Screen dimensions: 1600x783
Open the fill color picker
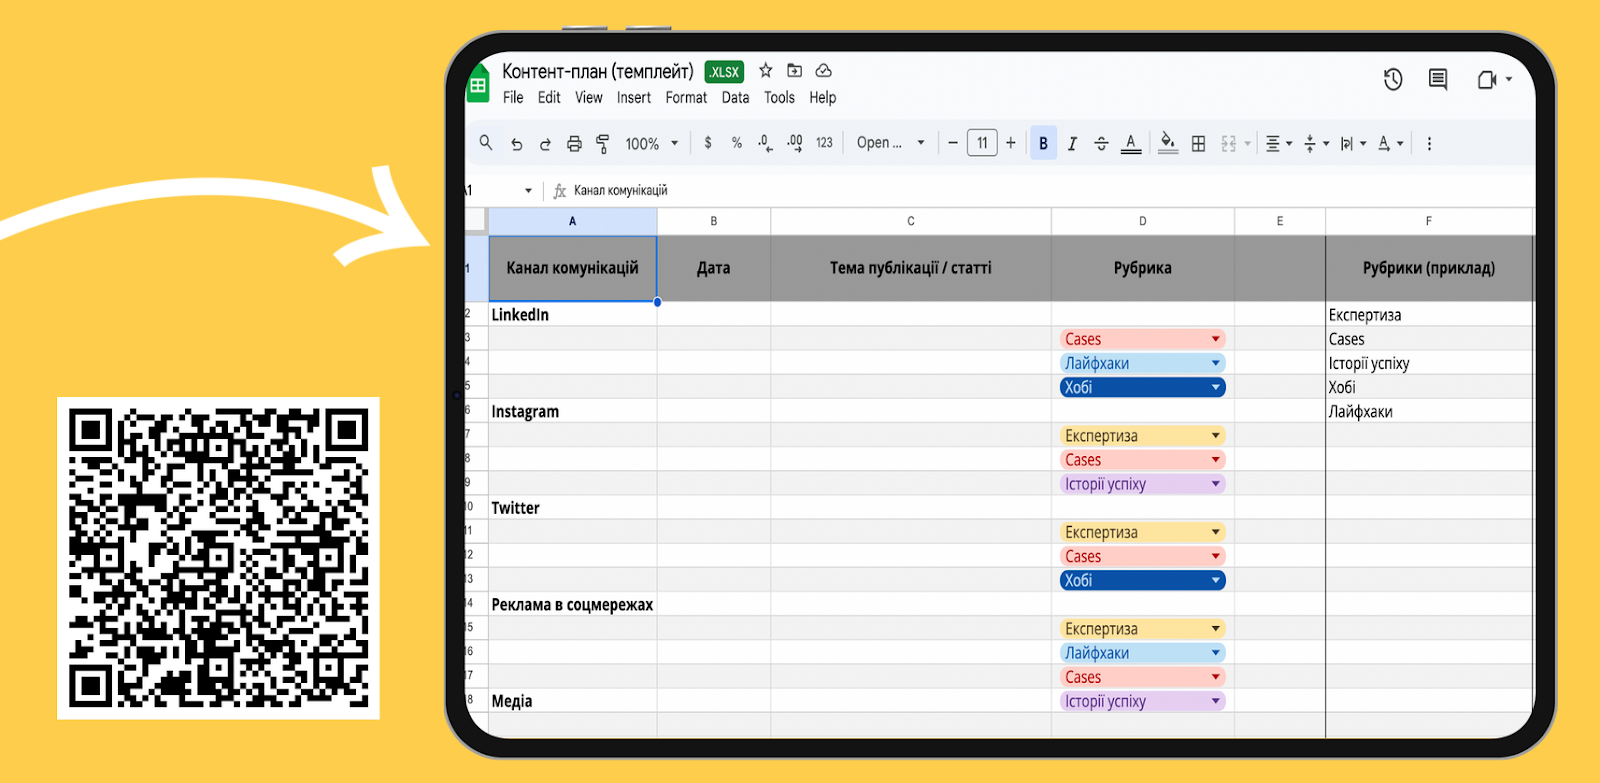pos(1168,144)
